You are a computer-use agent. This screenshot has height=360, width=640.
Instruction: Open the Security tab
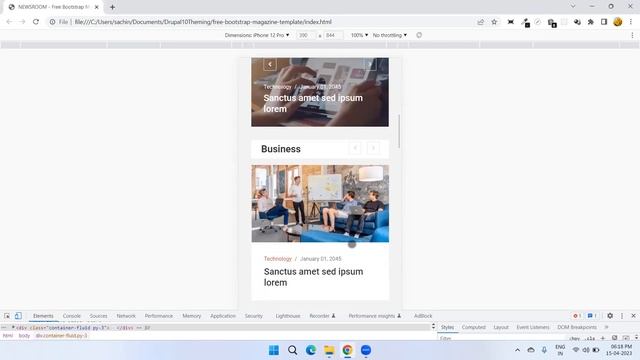pyautogui.click(x=254, y=316)
